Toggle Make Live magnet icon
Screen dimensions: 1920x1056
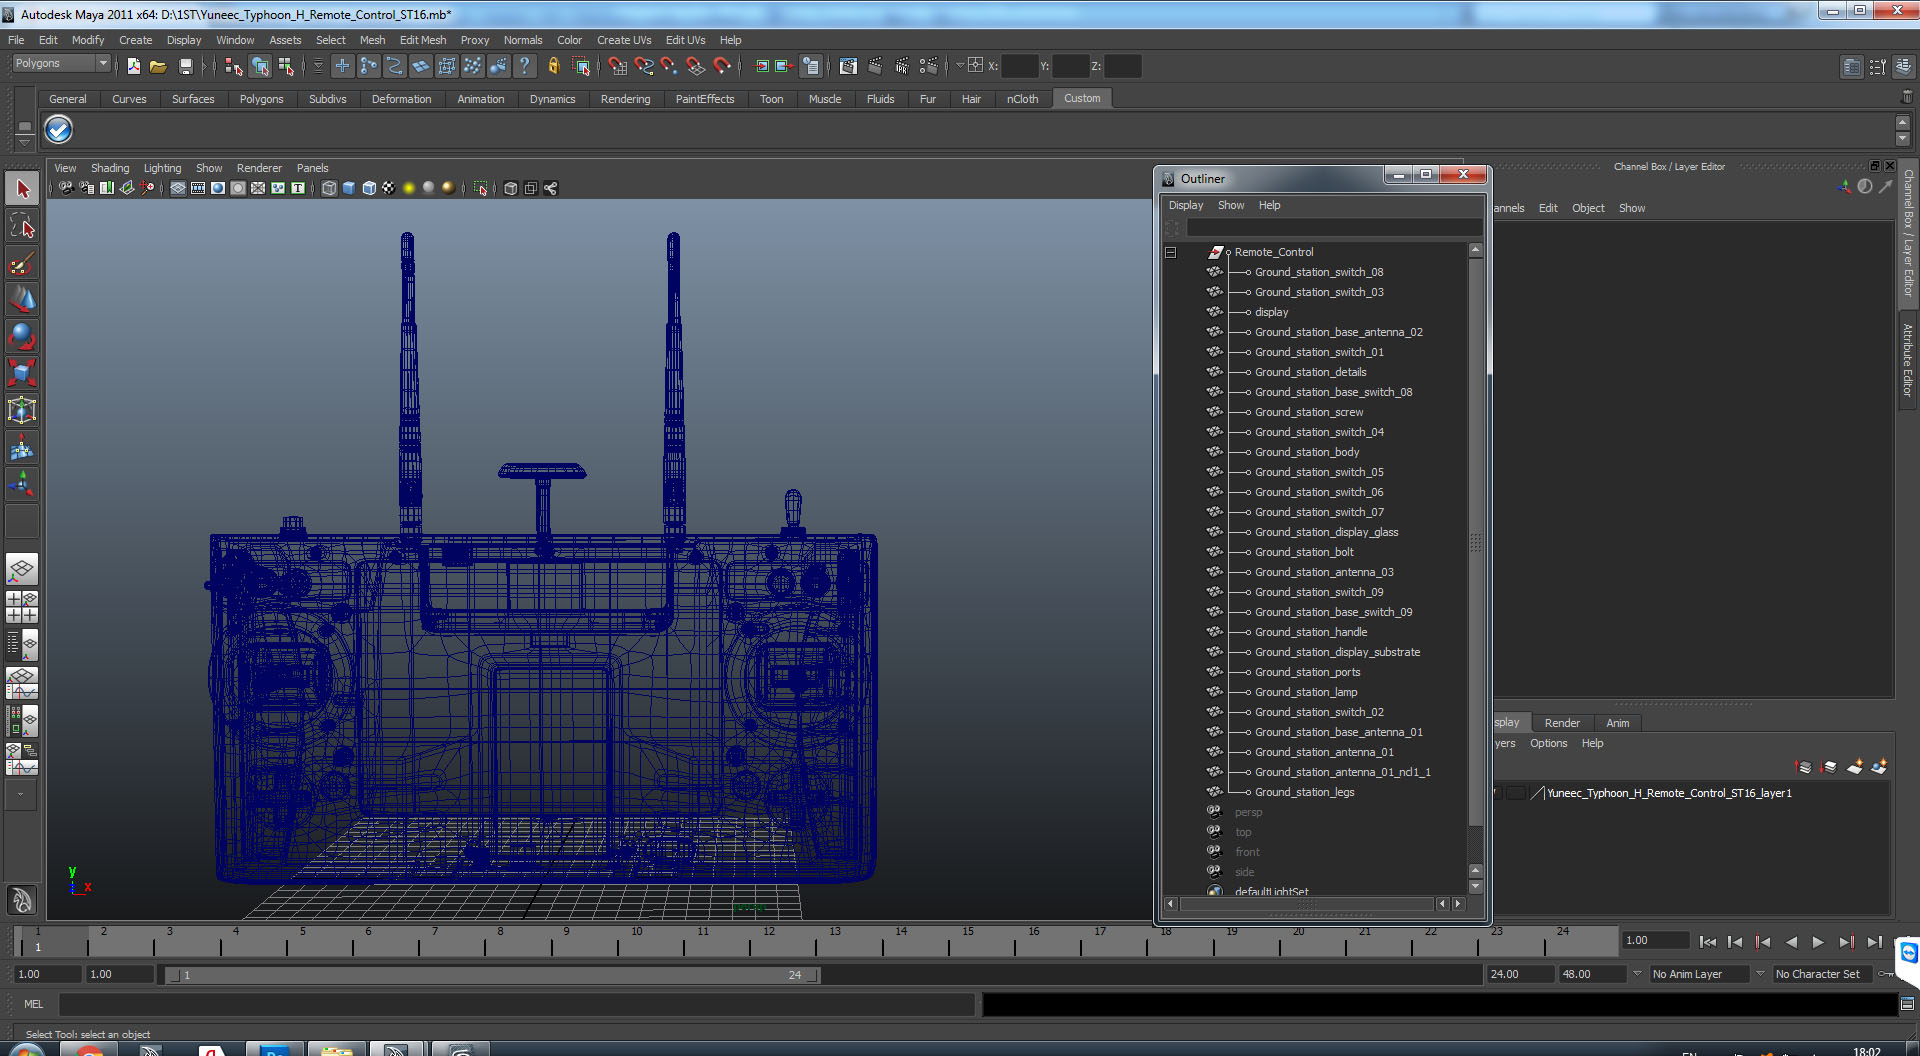coord(722,66)
